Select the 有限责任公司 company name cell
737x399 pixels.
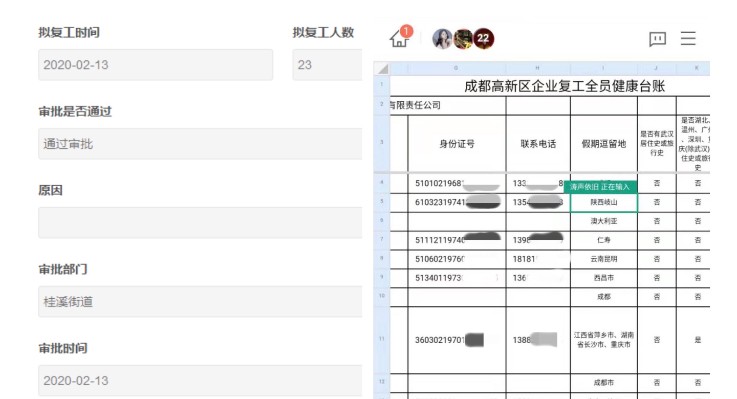pos(448,105)
